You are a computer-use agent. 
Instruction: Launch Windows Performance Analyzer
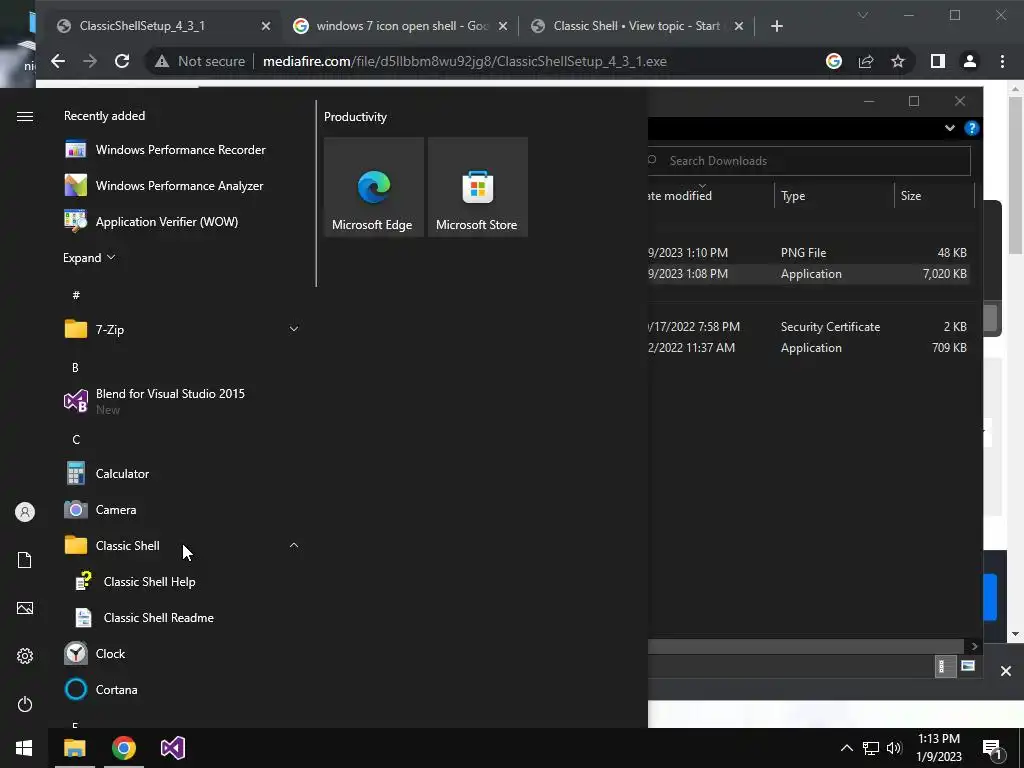click(182, 185)
